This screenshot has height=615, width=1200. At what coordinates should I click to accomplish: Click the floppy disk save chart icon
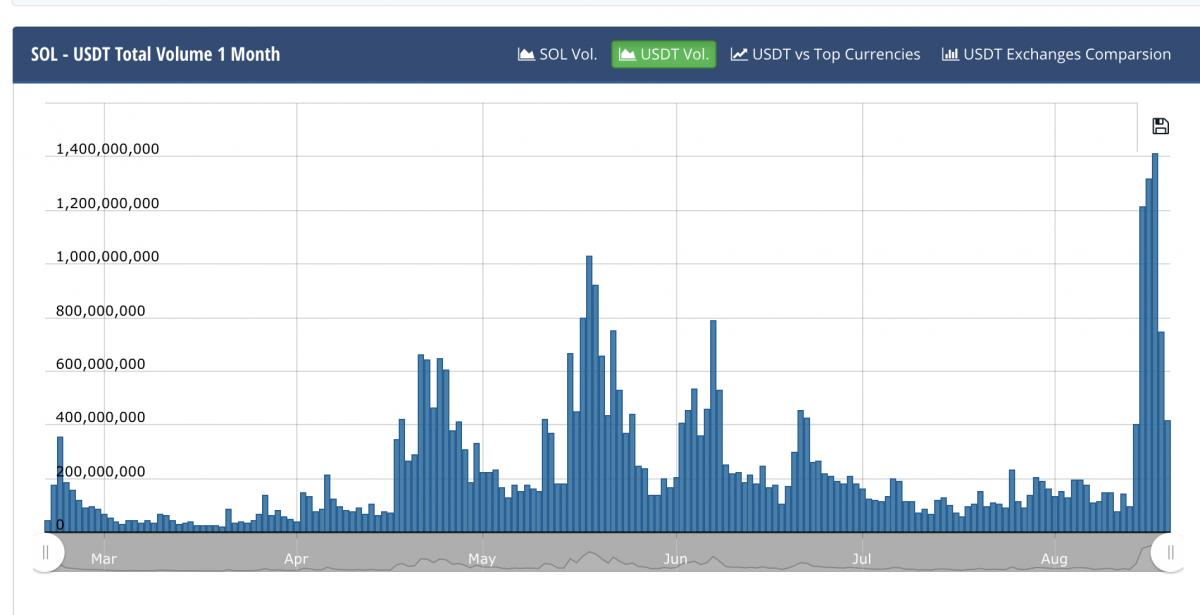click(1160, 126)
